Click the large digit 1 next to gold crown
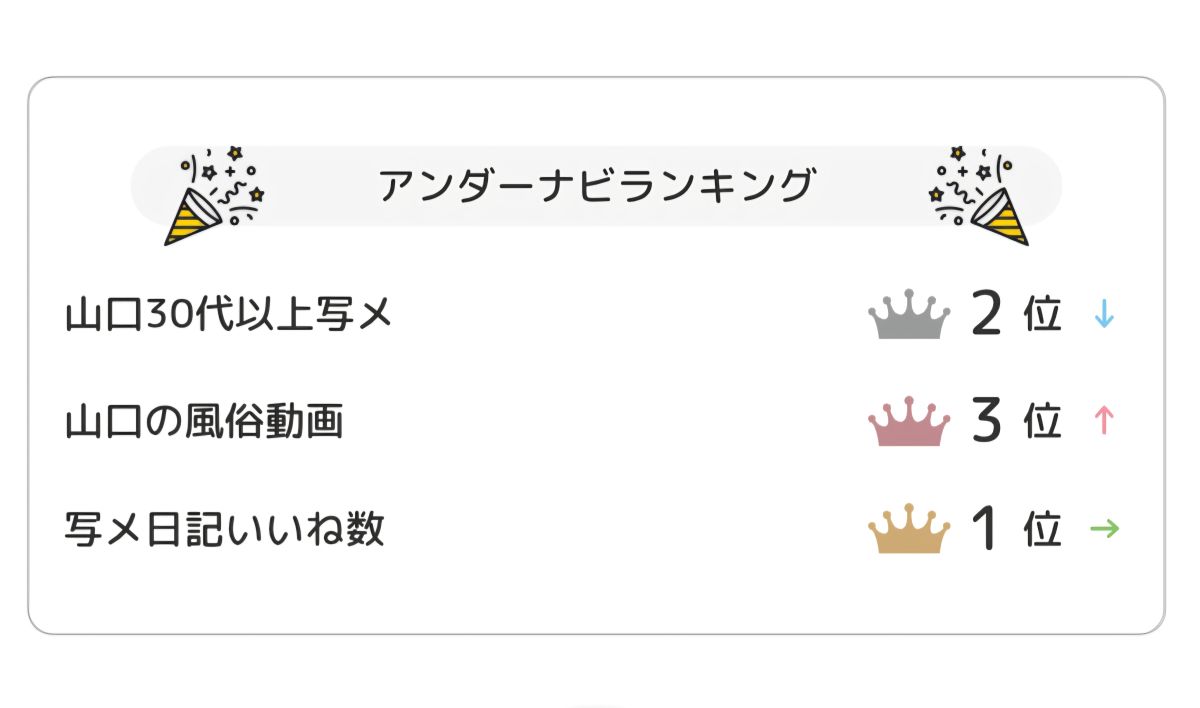Viewport: 1200px width, 708px height. pyautogui.click(x=986, y=529)
